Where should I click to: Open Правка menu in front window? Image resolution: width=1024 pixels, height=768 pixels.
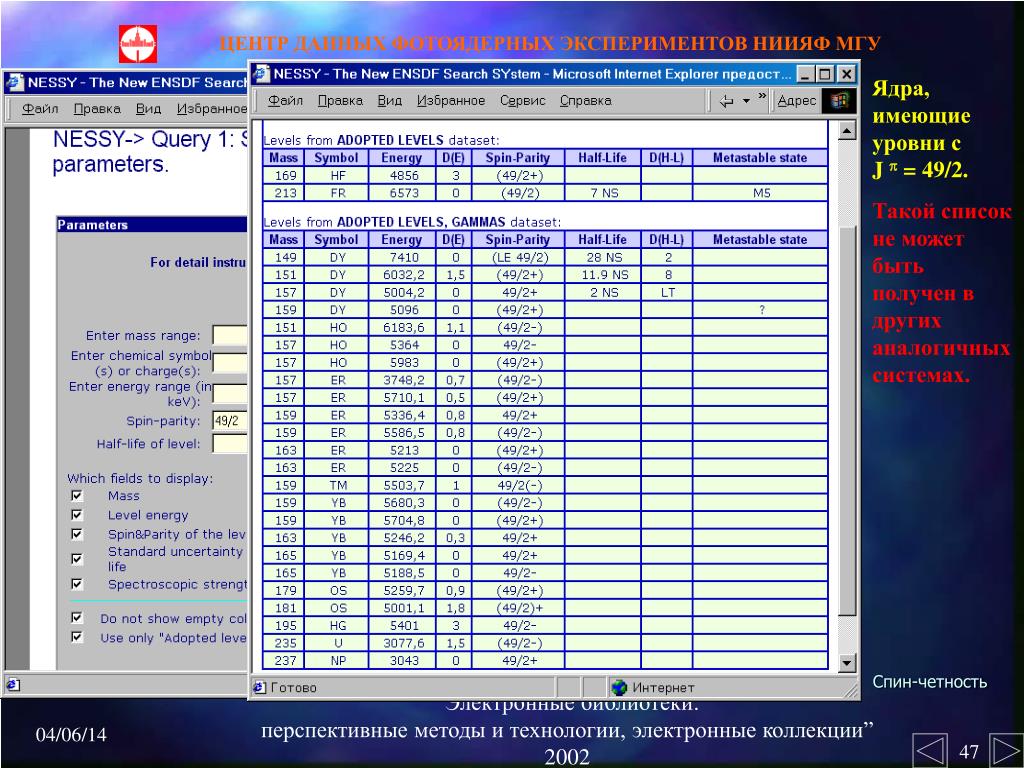pos(340,101)
